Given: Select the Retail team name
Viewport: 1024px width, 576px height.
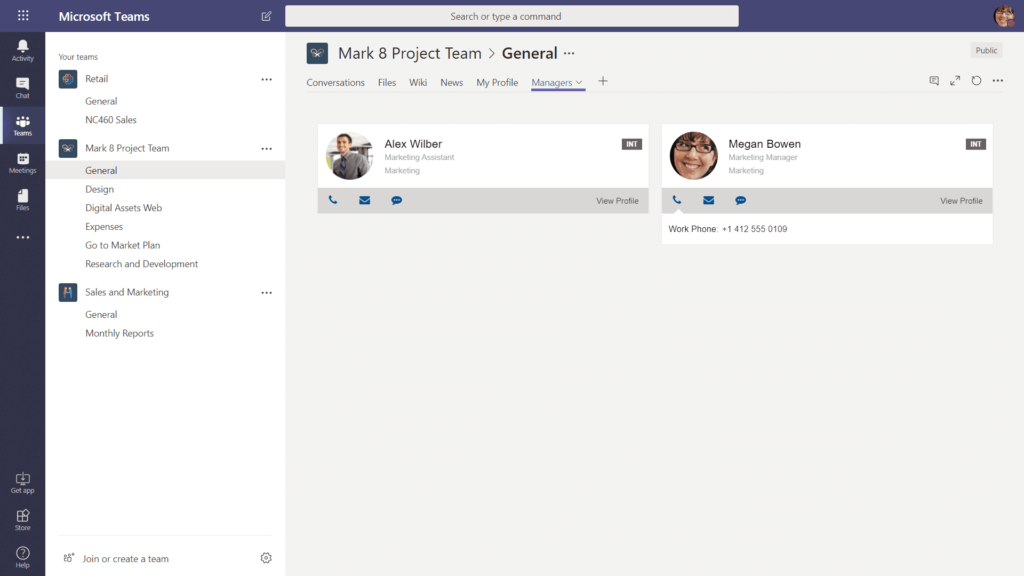Looking at the screenshot, I should pos(97,79).
